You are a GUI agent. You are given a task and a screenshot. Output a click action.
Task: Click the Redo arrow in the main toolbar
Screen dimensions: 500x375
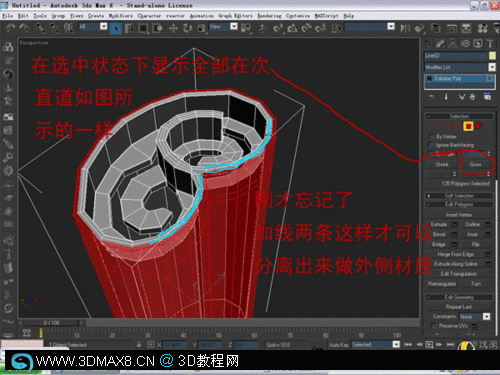[x=24, y=28]
